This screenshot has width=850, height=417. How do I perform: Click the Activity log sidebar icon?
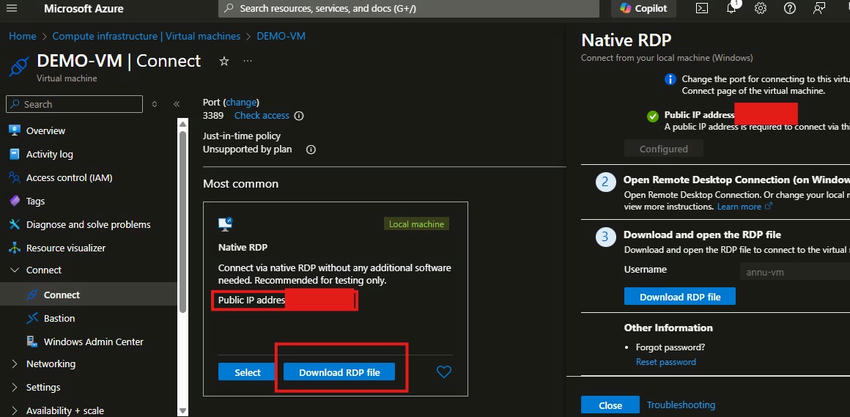click(15, 155)
